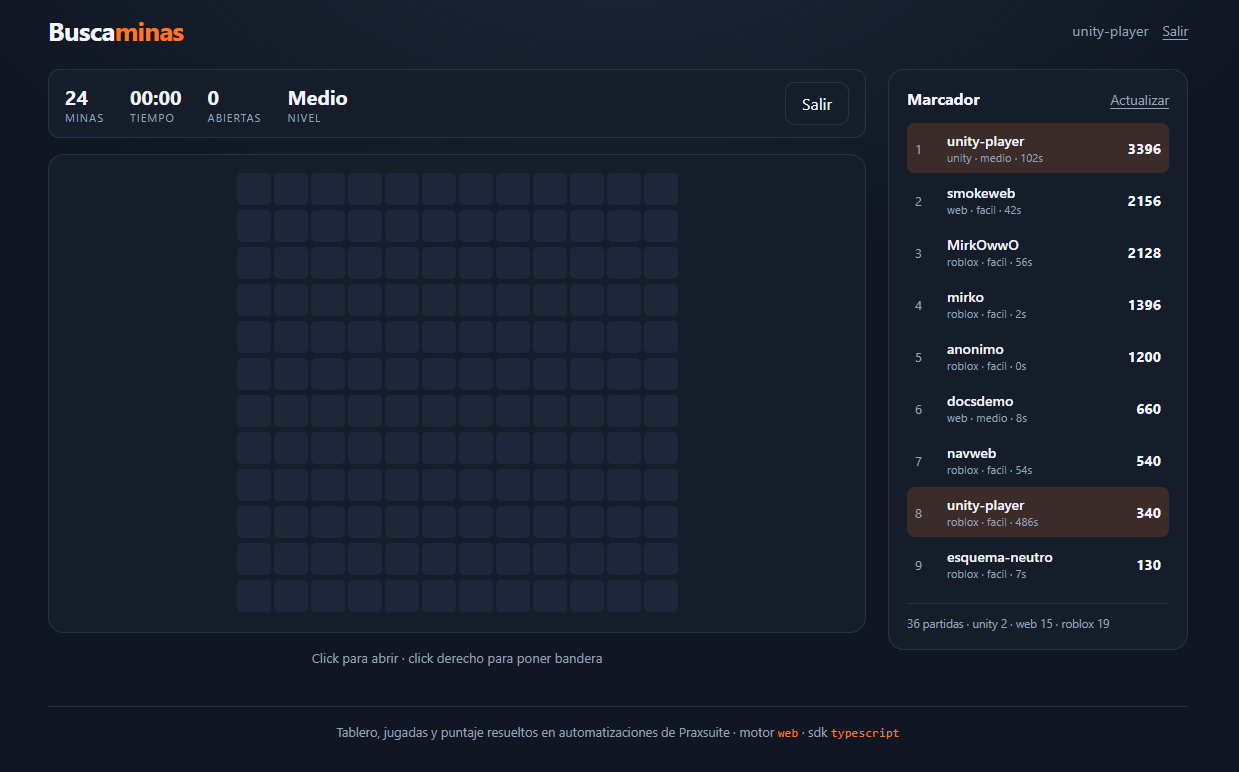Image resolution: width=1239 pixels, height=772 pixels.
Task: Open the bottom-left cell of the minefield
Action: click(254, 596)
